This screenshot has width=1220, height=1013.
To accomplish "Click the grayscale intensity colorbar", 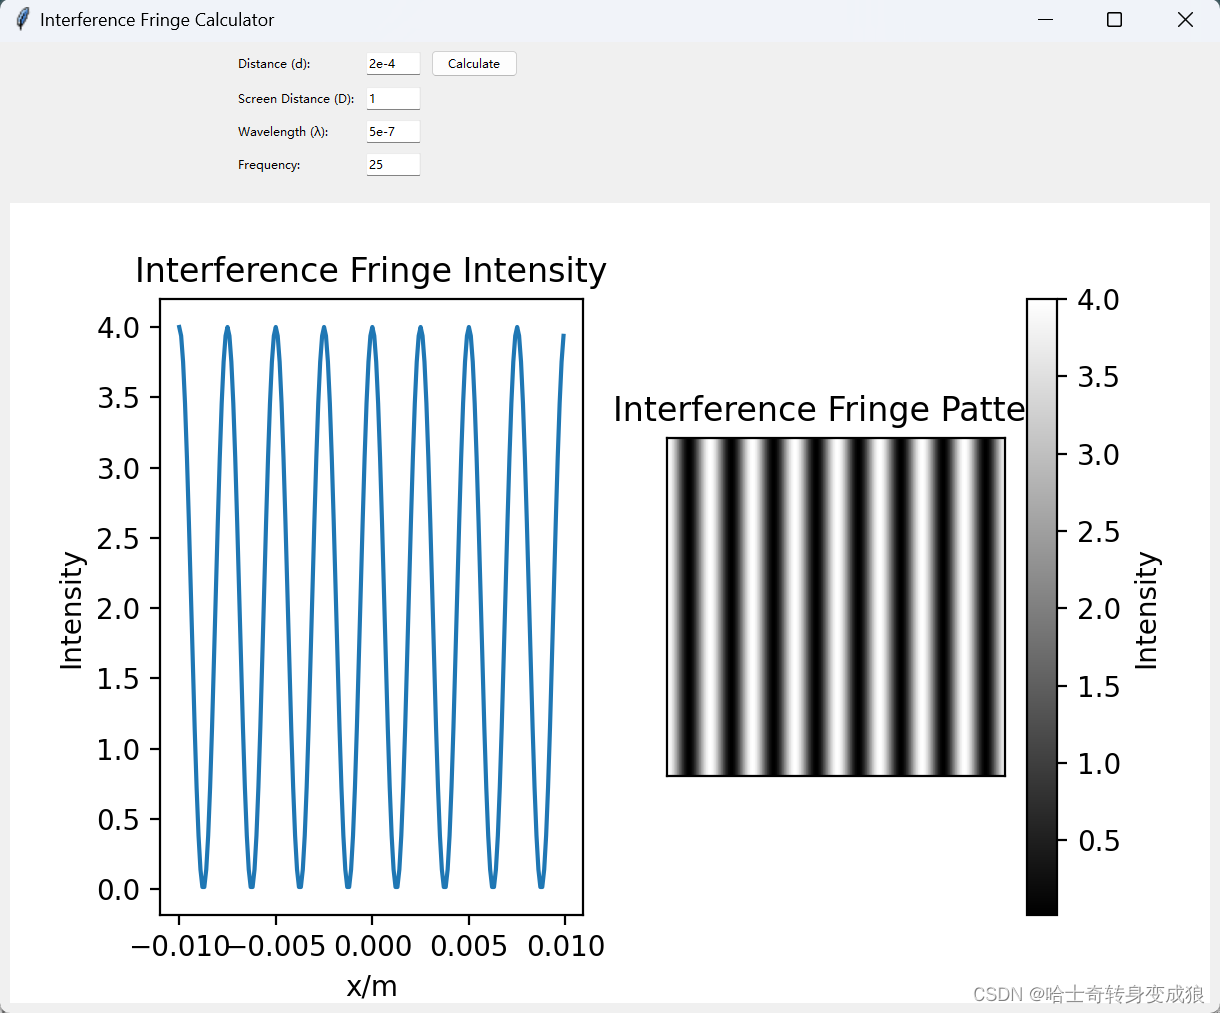I will coord(1042,607).
